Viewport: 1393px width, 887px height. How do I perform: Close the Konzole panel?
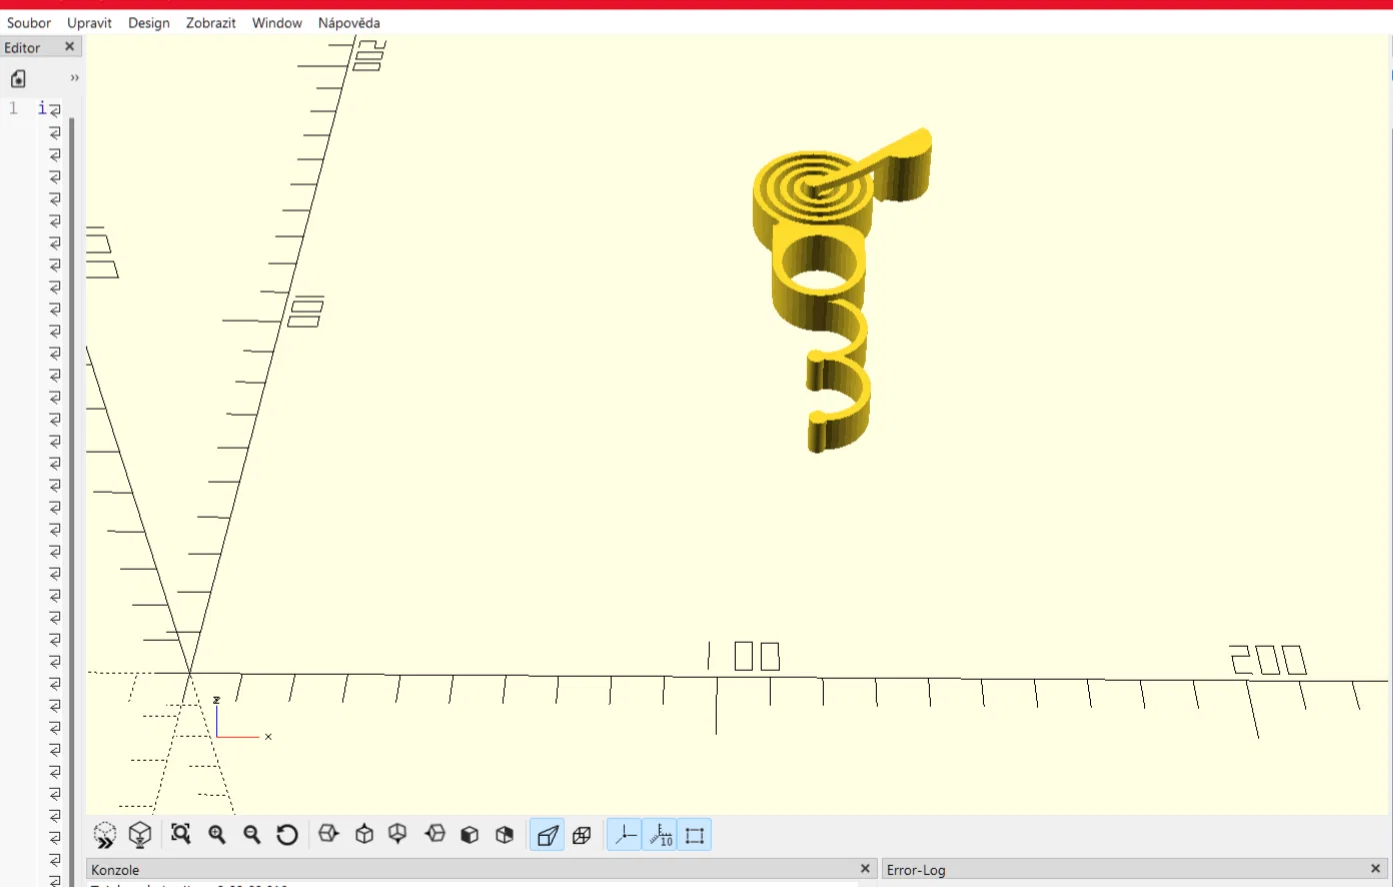point(866,869)
